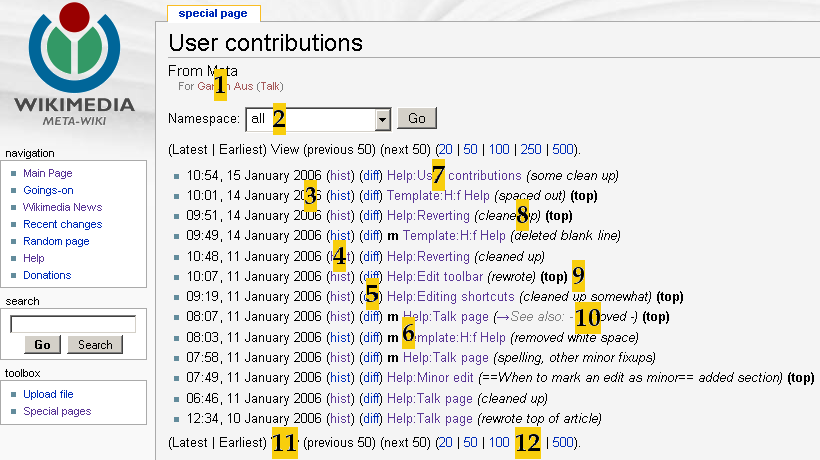The width and height of the screenshot is (820, 460).
Task: Show 500 entries in top pager
Action: point(563,150)
